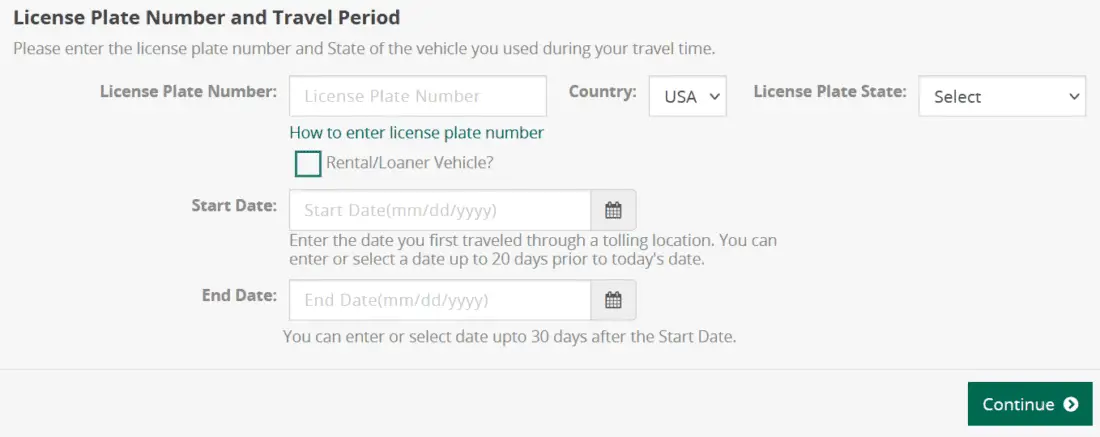This screenshot has height=437, width=1100.
Task: Click into the Start Date input box
Action: [x=440, y=210]
